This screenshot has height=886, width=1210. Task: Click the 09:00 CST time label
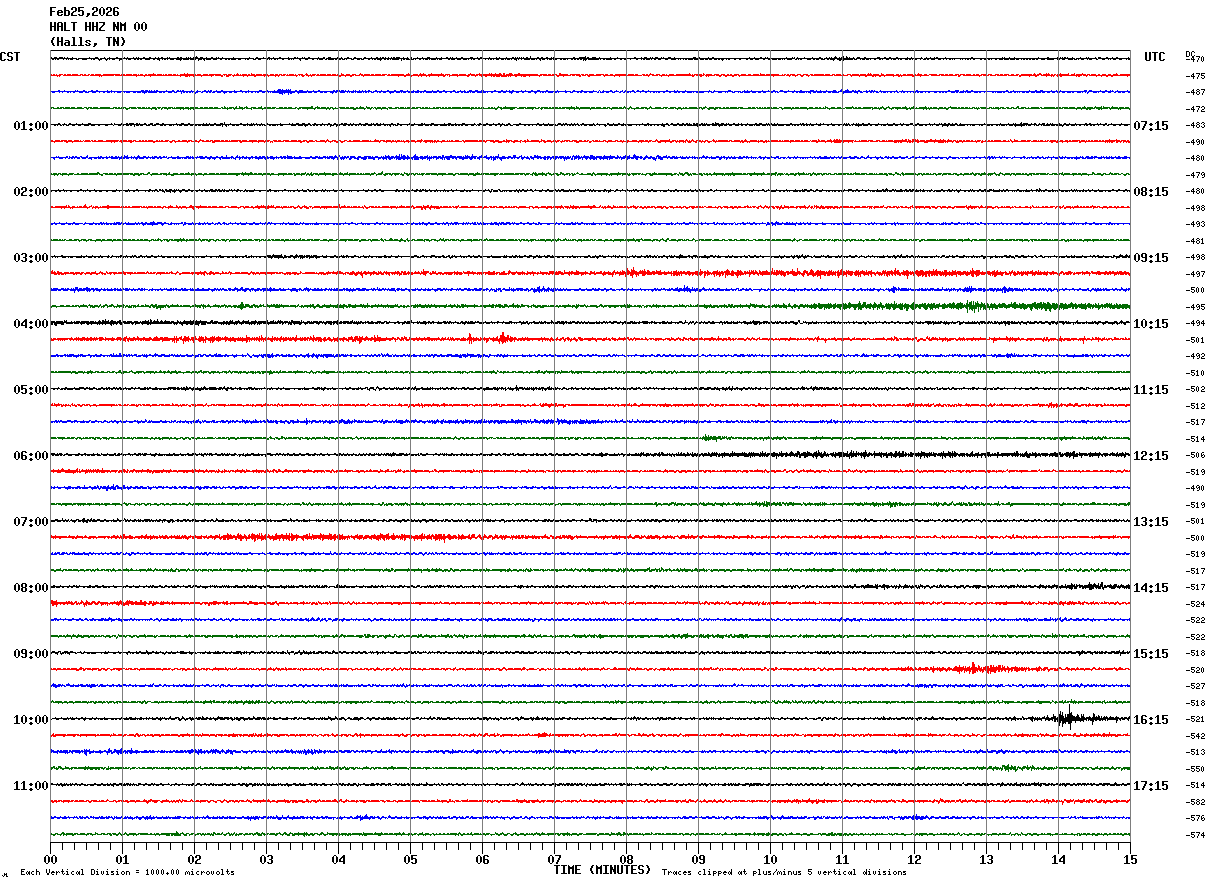click(x=31, y=654)
